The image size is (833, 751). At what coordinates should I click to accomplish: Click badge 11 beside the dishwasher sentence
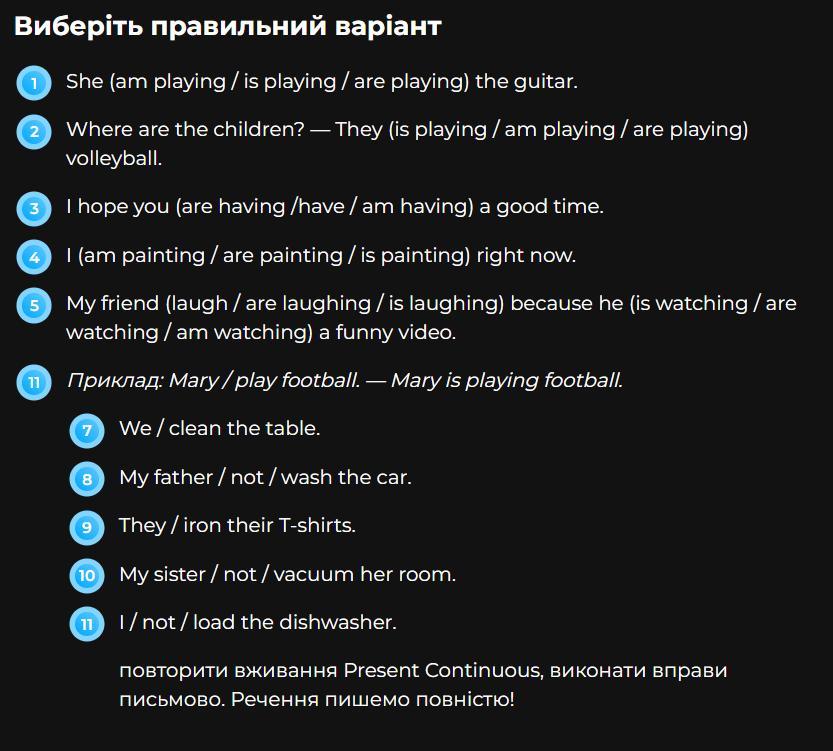[87, 624]
